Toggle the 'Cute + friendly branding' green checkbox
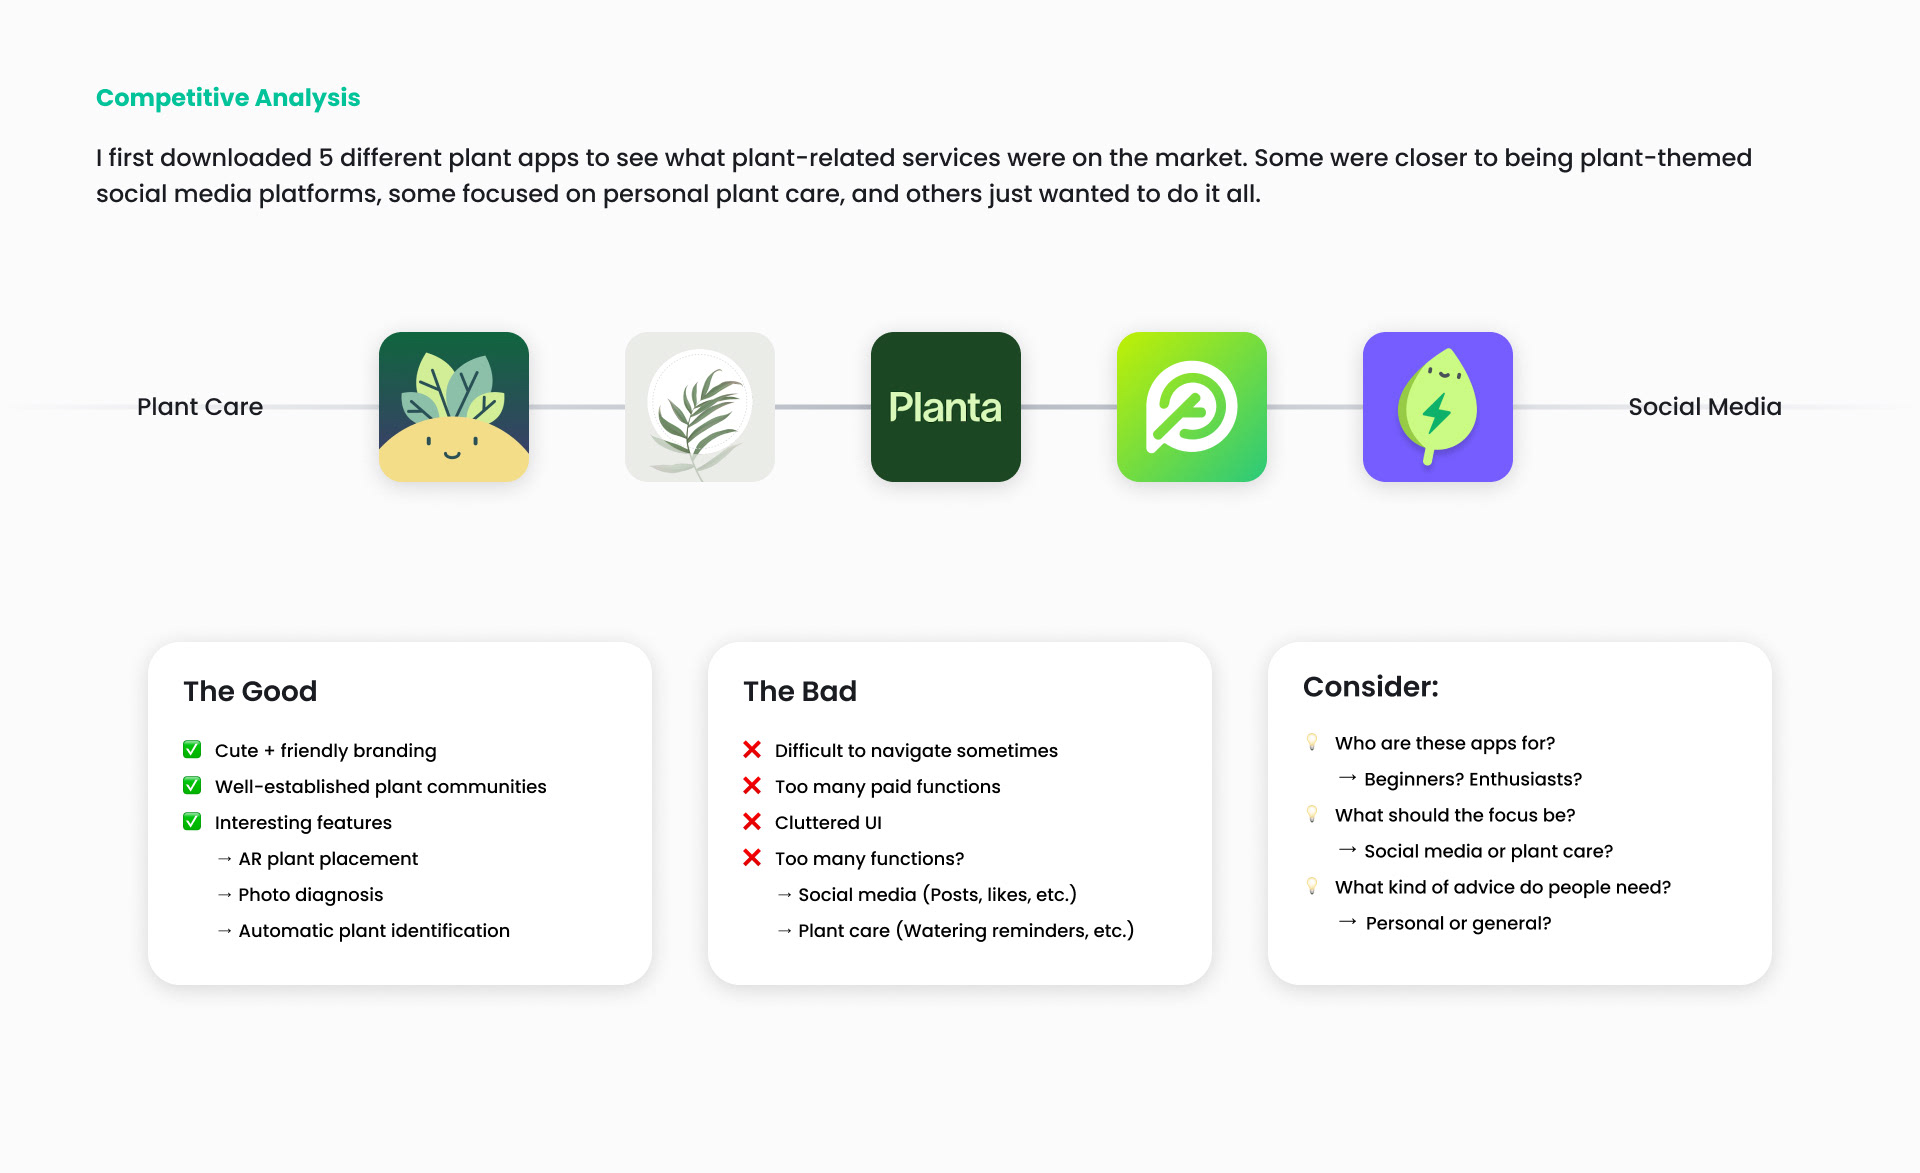The image size is (1920, 1173). (192, 749)
